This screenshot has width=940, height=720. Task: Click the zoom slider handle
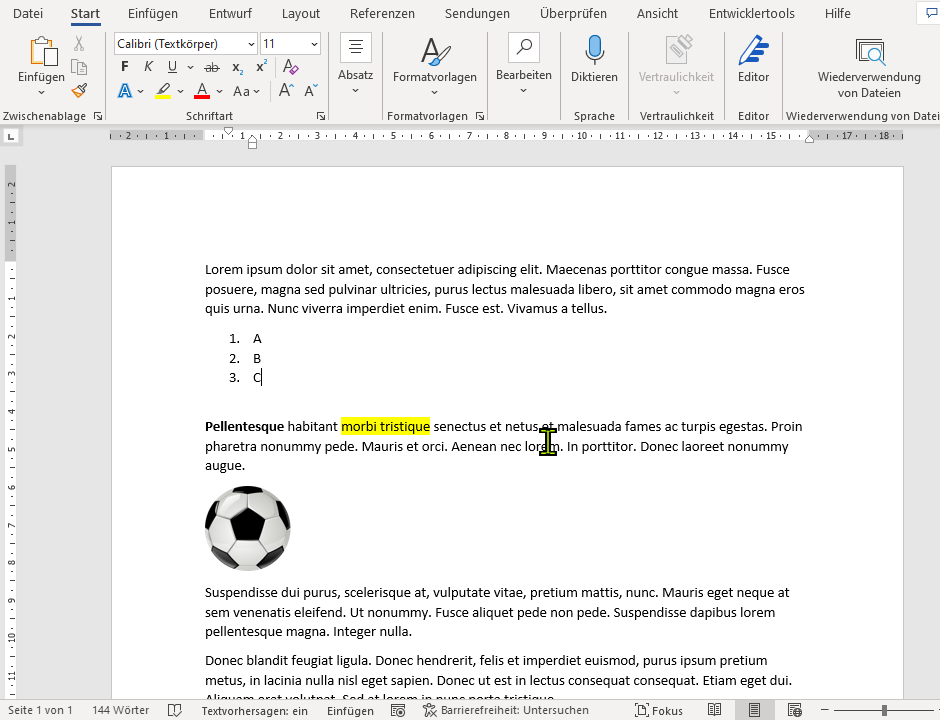(x=884, y=710)
